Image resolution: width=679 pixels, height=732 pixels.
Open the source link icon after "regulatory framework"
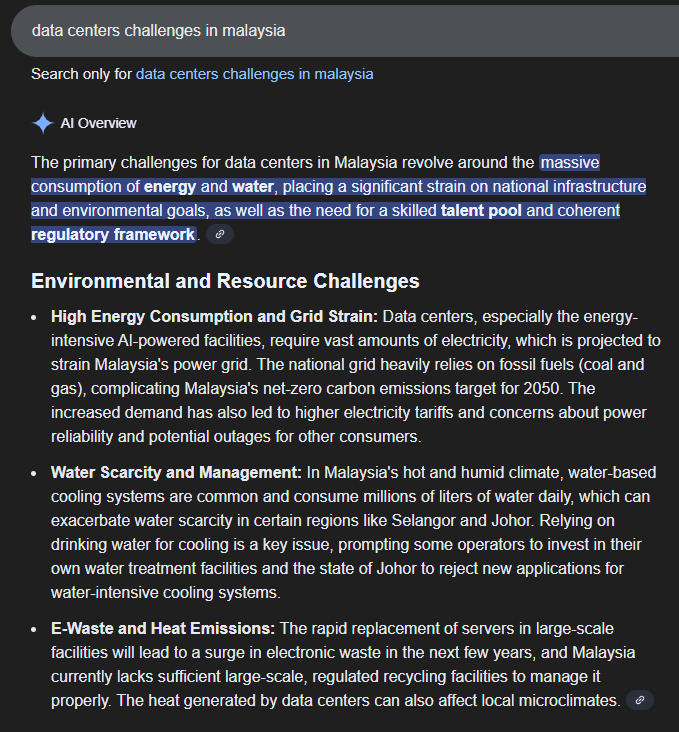coord(221,234)
